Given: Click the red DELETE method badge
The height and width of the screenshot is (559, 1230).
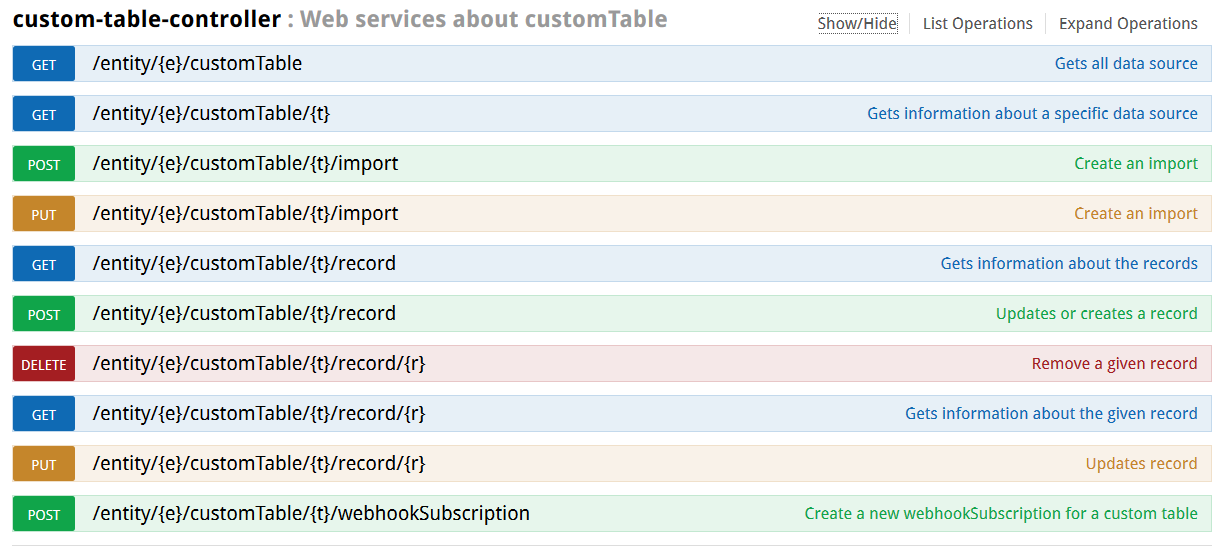Looking at the screenshot, I should point(44,364).
